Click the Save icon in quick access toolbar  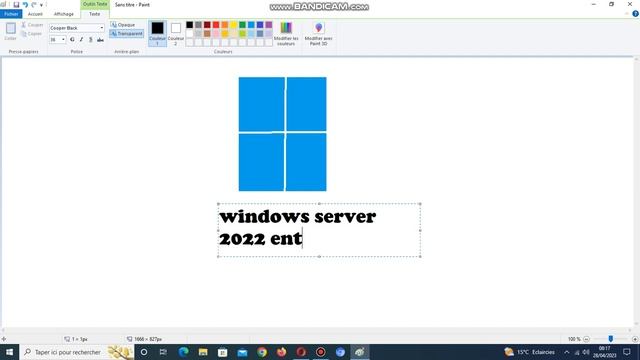pos(16,5)
